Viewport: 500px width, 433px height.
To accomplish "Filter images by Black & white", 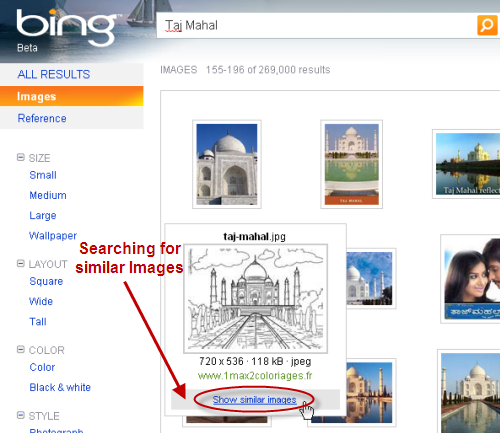I will click(x=60, y=387).
